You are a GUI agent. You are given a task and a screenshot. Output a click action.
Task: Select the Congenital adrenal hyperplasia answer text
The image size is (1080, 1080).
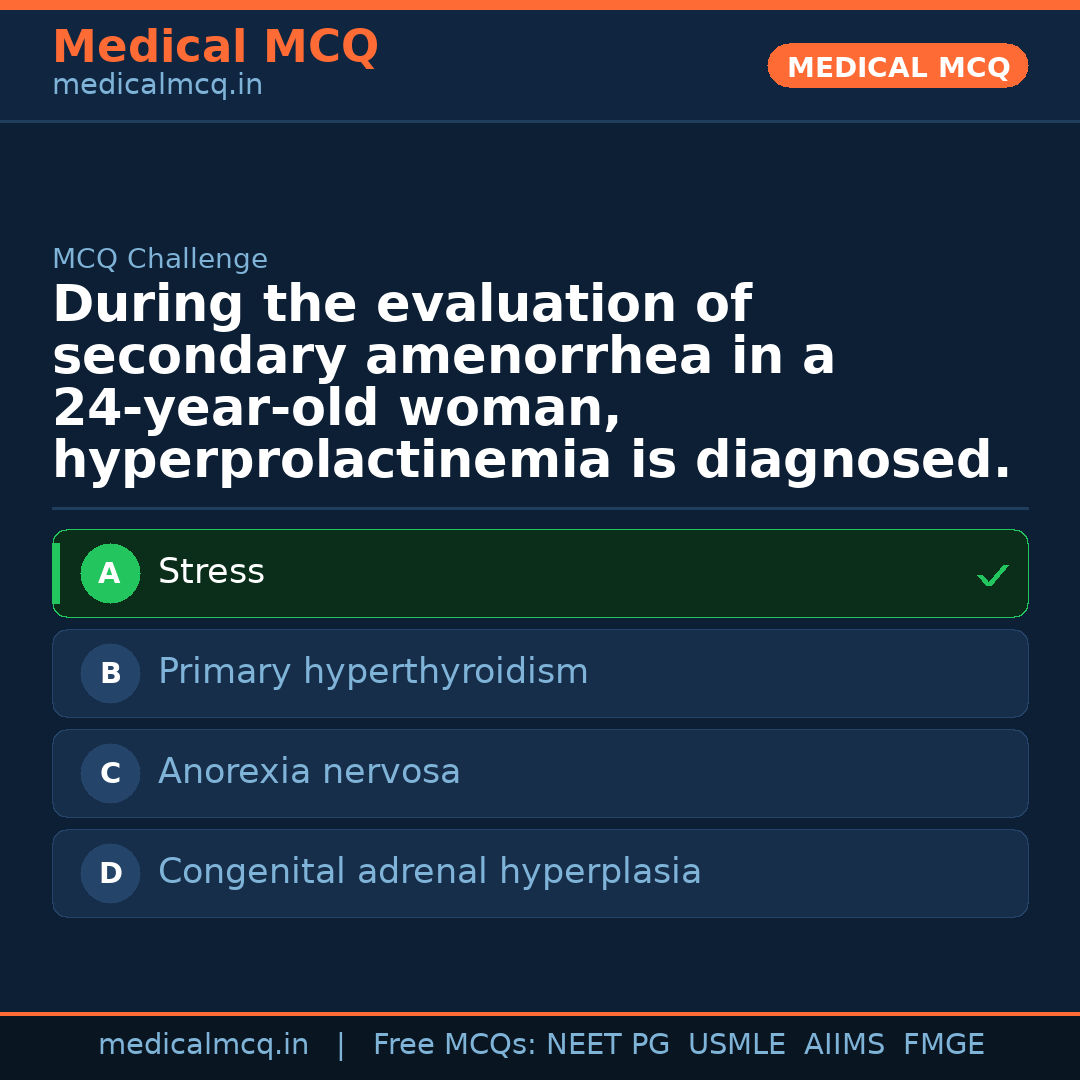tap(429, 872)
